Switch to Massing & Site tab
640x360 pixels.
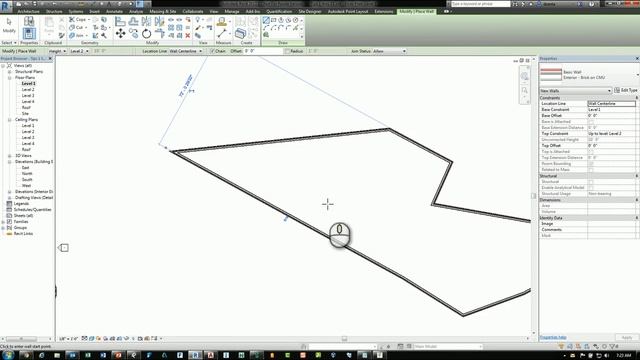click(162, 11)
